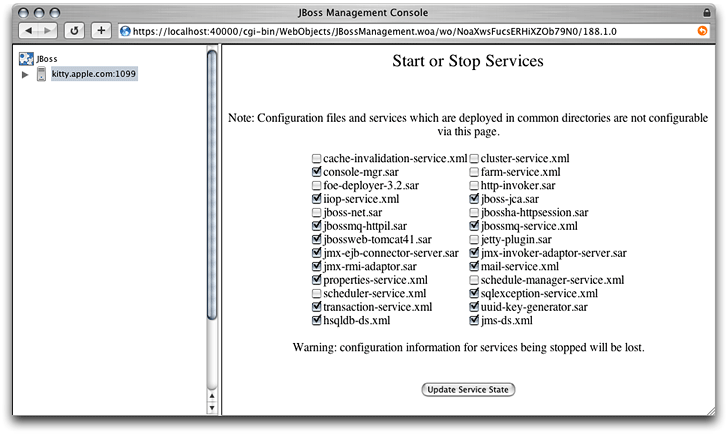
Task: Click the server icon beside kitty.apple.com:1099
Action: [41, 74]
